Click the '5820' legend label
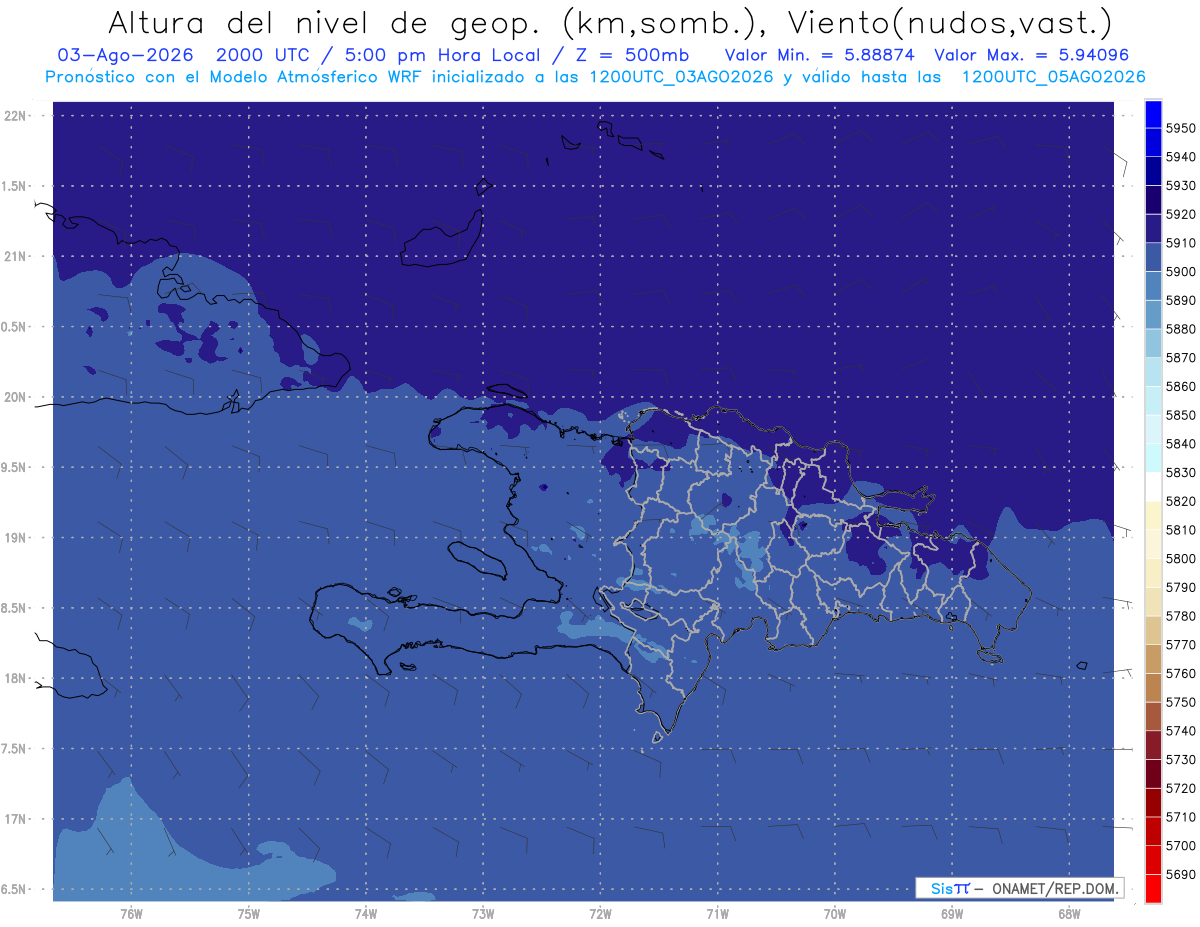The height and width of the screenshot is (927, 1200). 1180,501
